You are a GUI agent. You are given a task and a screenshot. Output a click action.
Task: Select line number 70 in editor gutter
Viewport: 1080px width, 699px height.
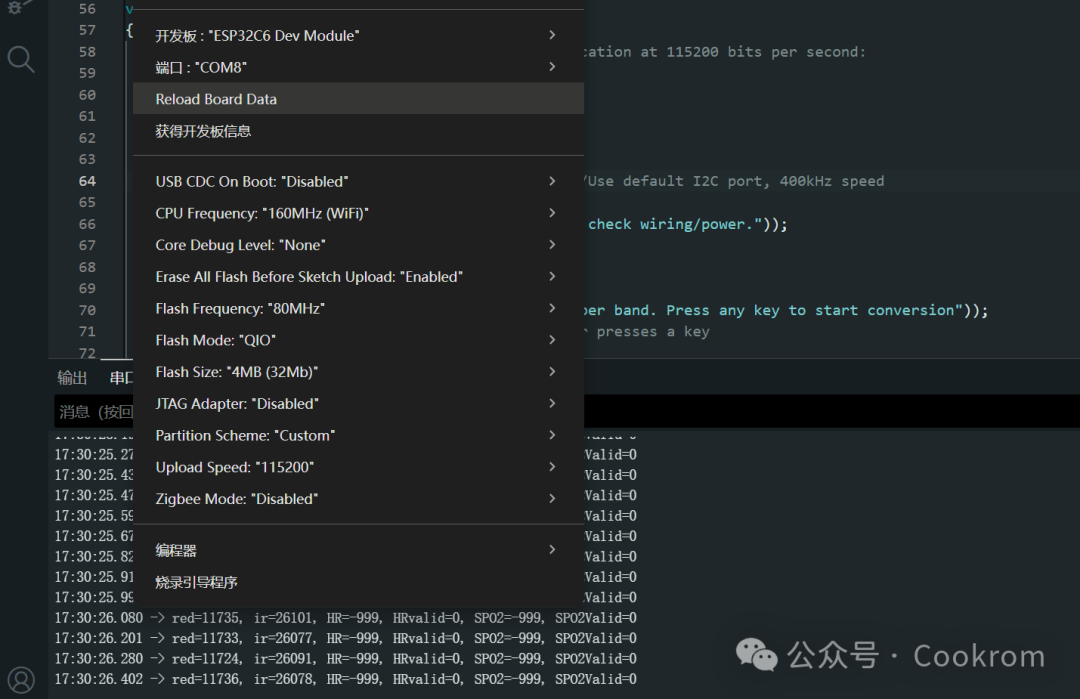(x=87, y=310)
